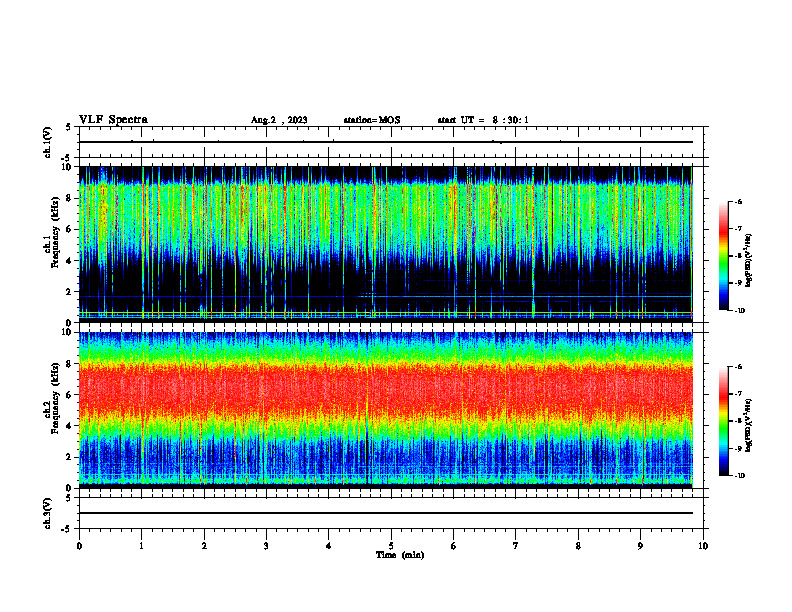792x612 pixels.
Task: Click the ch.1(V) axis '5' tick label
Action: point(69,127)
